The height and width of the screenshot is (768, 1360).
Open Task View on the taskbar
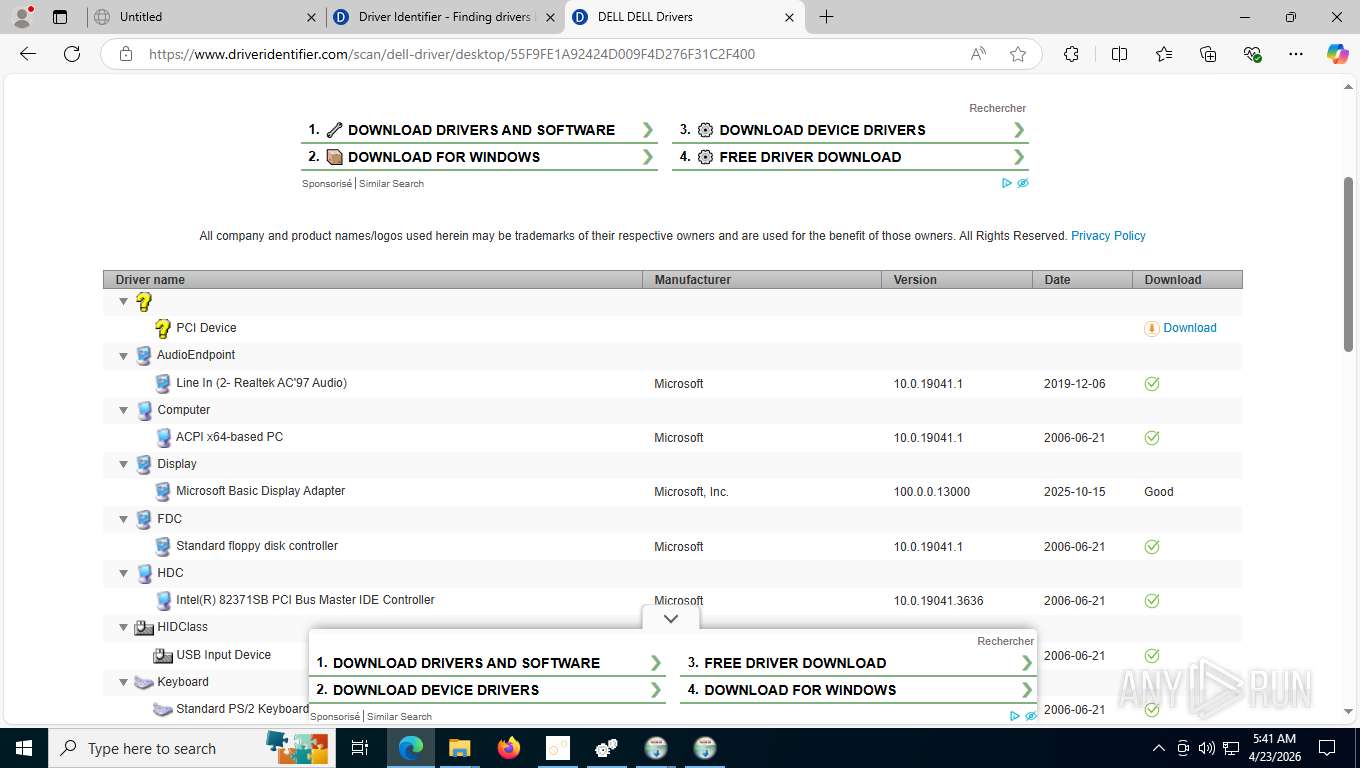360,748
